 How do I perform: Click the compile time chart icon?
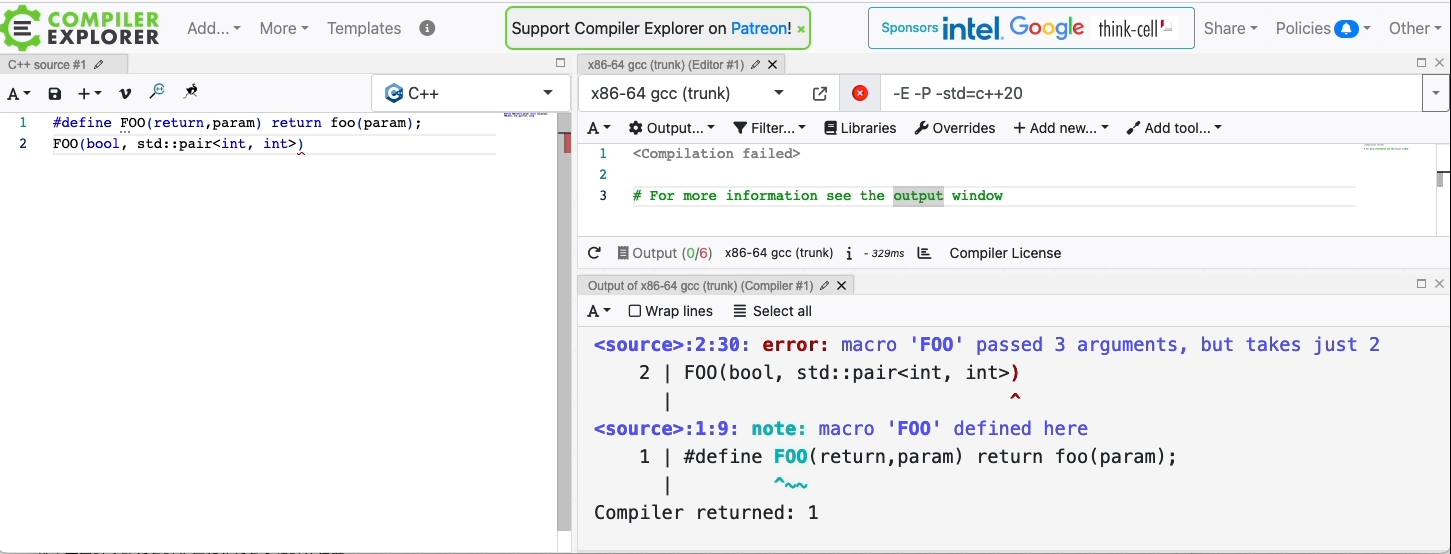tap(924, 253)
